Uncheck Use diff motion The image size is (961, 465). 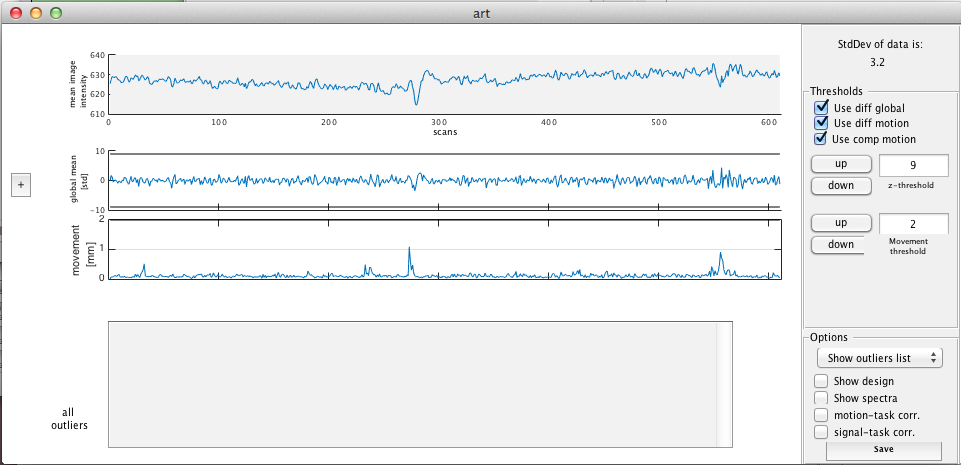[x=822, y=123]
